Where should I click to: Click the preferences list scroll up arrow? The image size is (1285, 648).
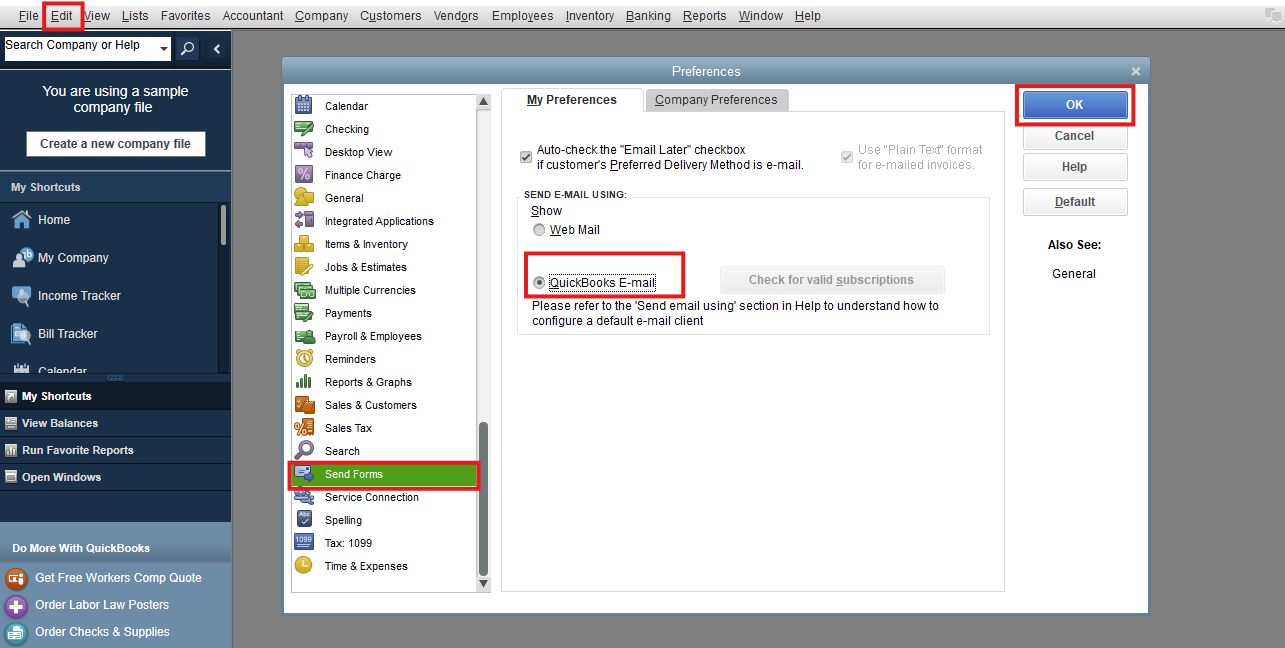(x=484, y=101)
